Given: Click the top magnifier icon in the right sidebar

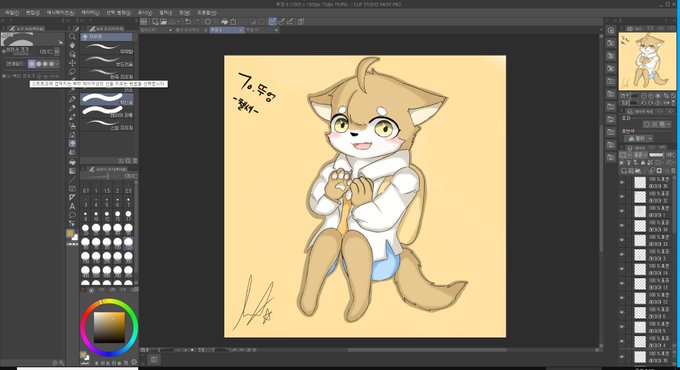Looking at the screenshot, I should [x=611, y=30].
